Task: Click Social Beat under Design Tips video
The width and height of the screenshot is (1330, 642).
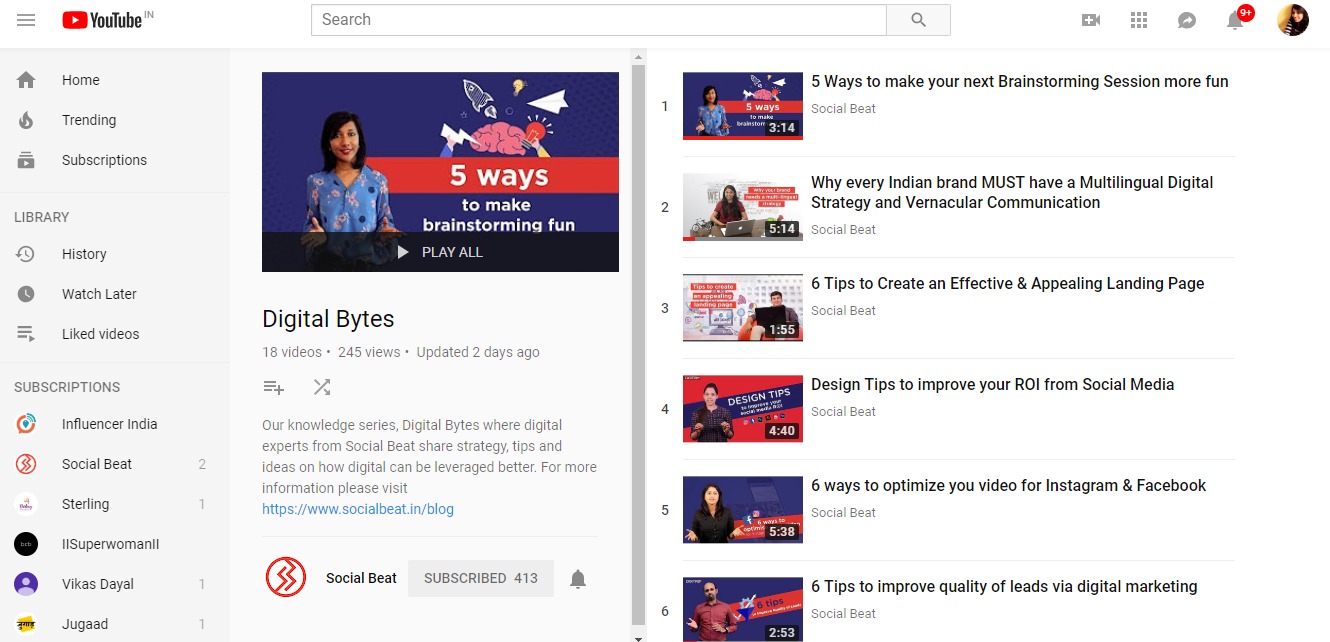Action: point(843,412)
